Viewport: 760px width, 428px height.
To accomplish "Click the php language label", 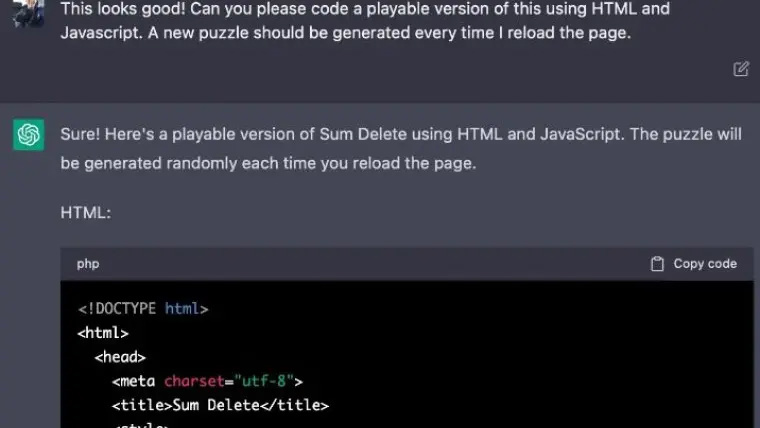I will click(88, 264).
